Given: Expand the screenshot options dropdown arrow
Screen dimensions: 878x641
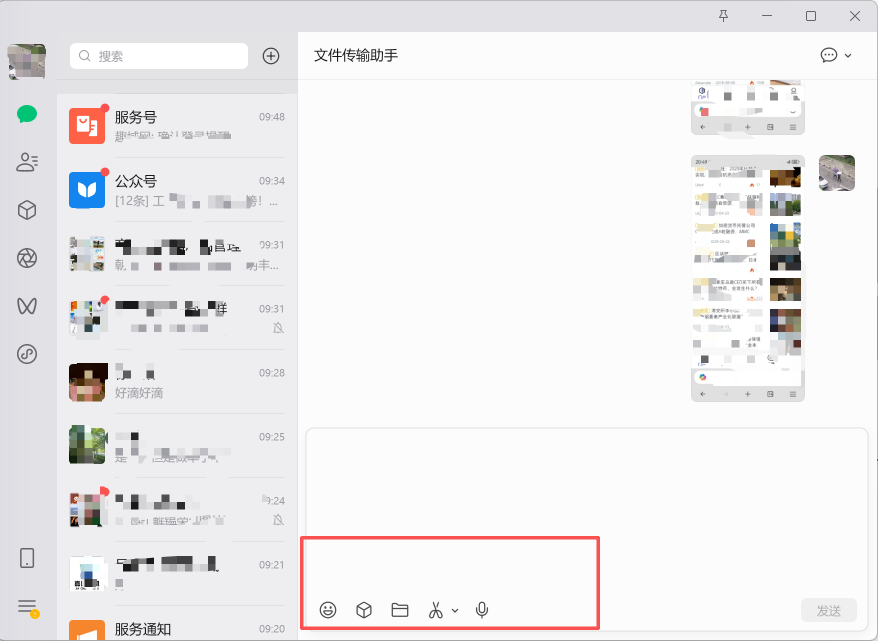Looking at the screenshot, I should [455, 611].
